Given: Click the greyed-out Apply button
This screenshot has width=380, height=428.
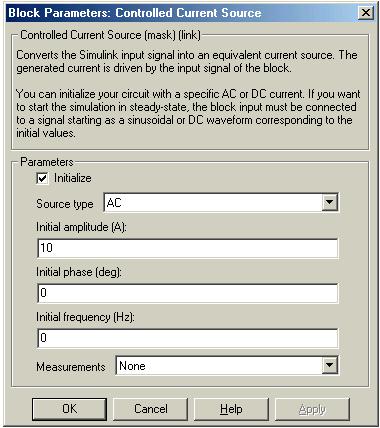Looking at the screenshot, I should pyautogui.click(x=312, y=409).
